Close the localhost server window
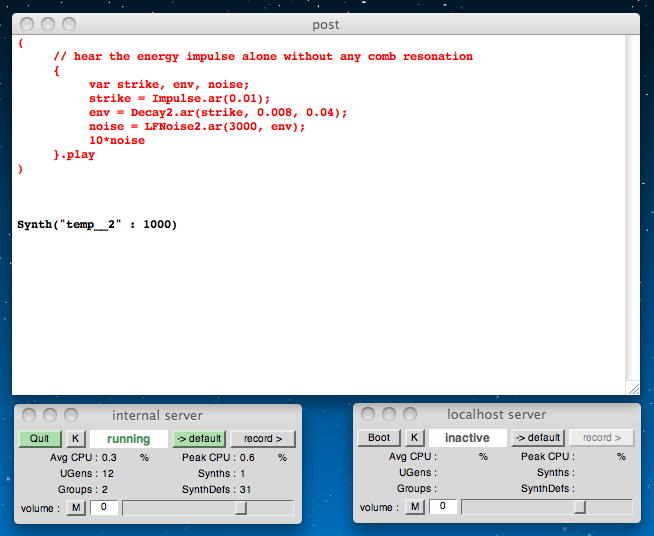Viewport: 654px width, 536px height. point(368,414)
